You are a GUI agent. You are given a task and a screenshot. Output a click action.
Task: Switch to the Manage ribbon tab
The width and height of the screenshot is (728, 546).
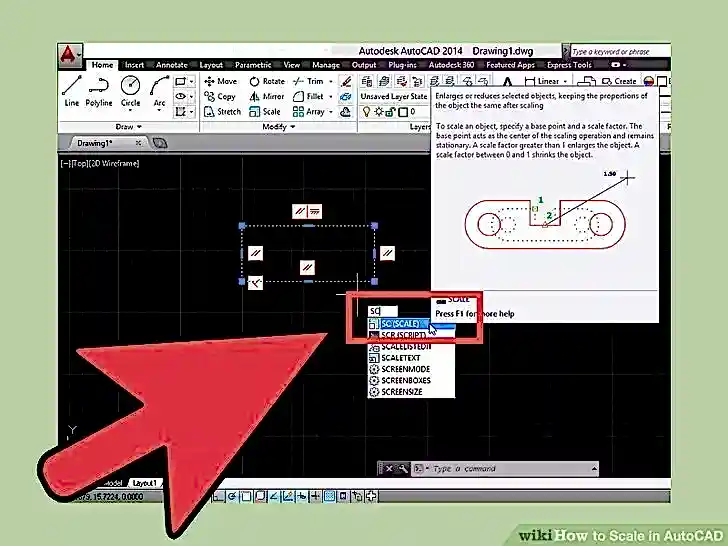pyautogui.click(x=325, y=65)
